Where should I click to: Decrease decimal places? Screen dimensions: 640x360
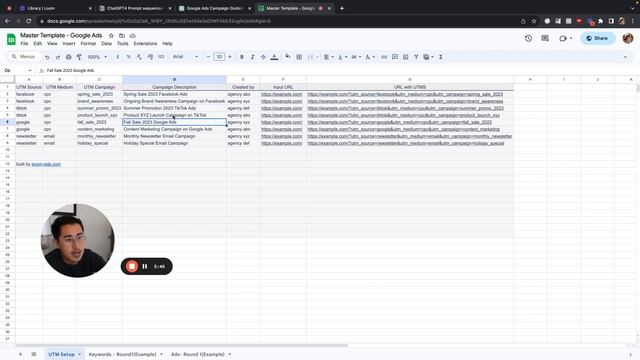coord(139,57)
